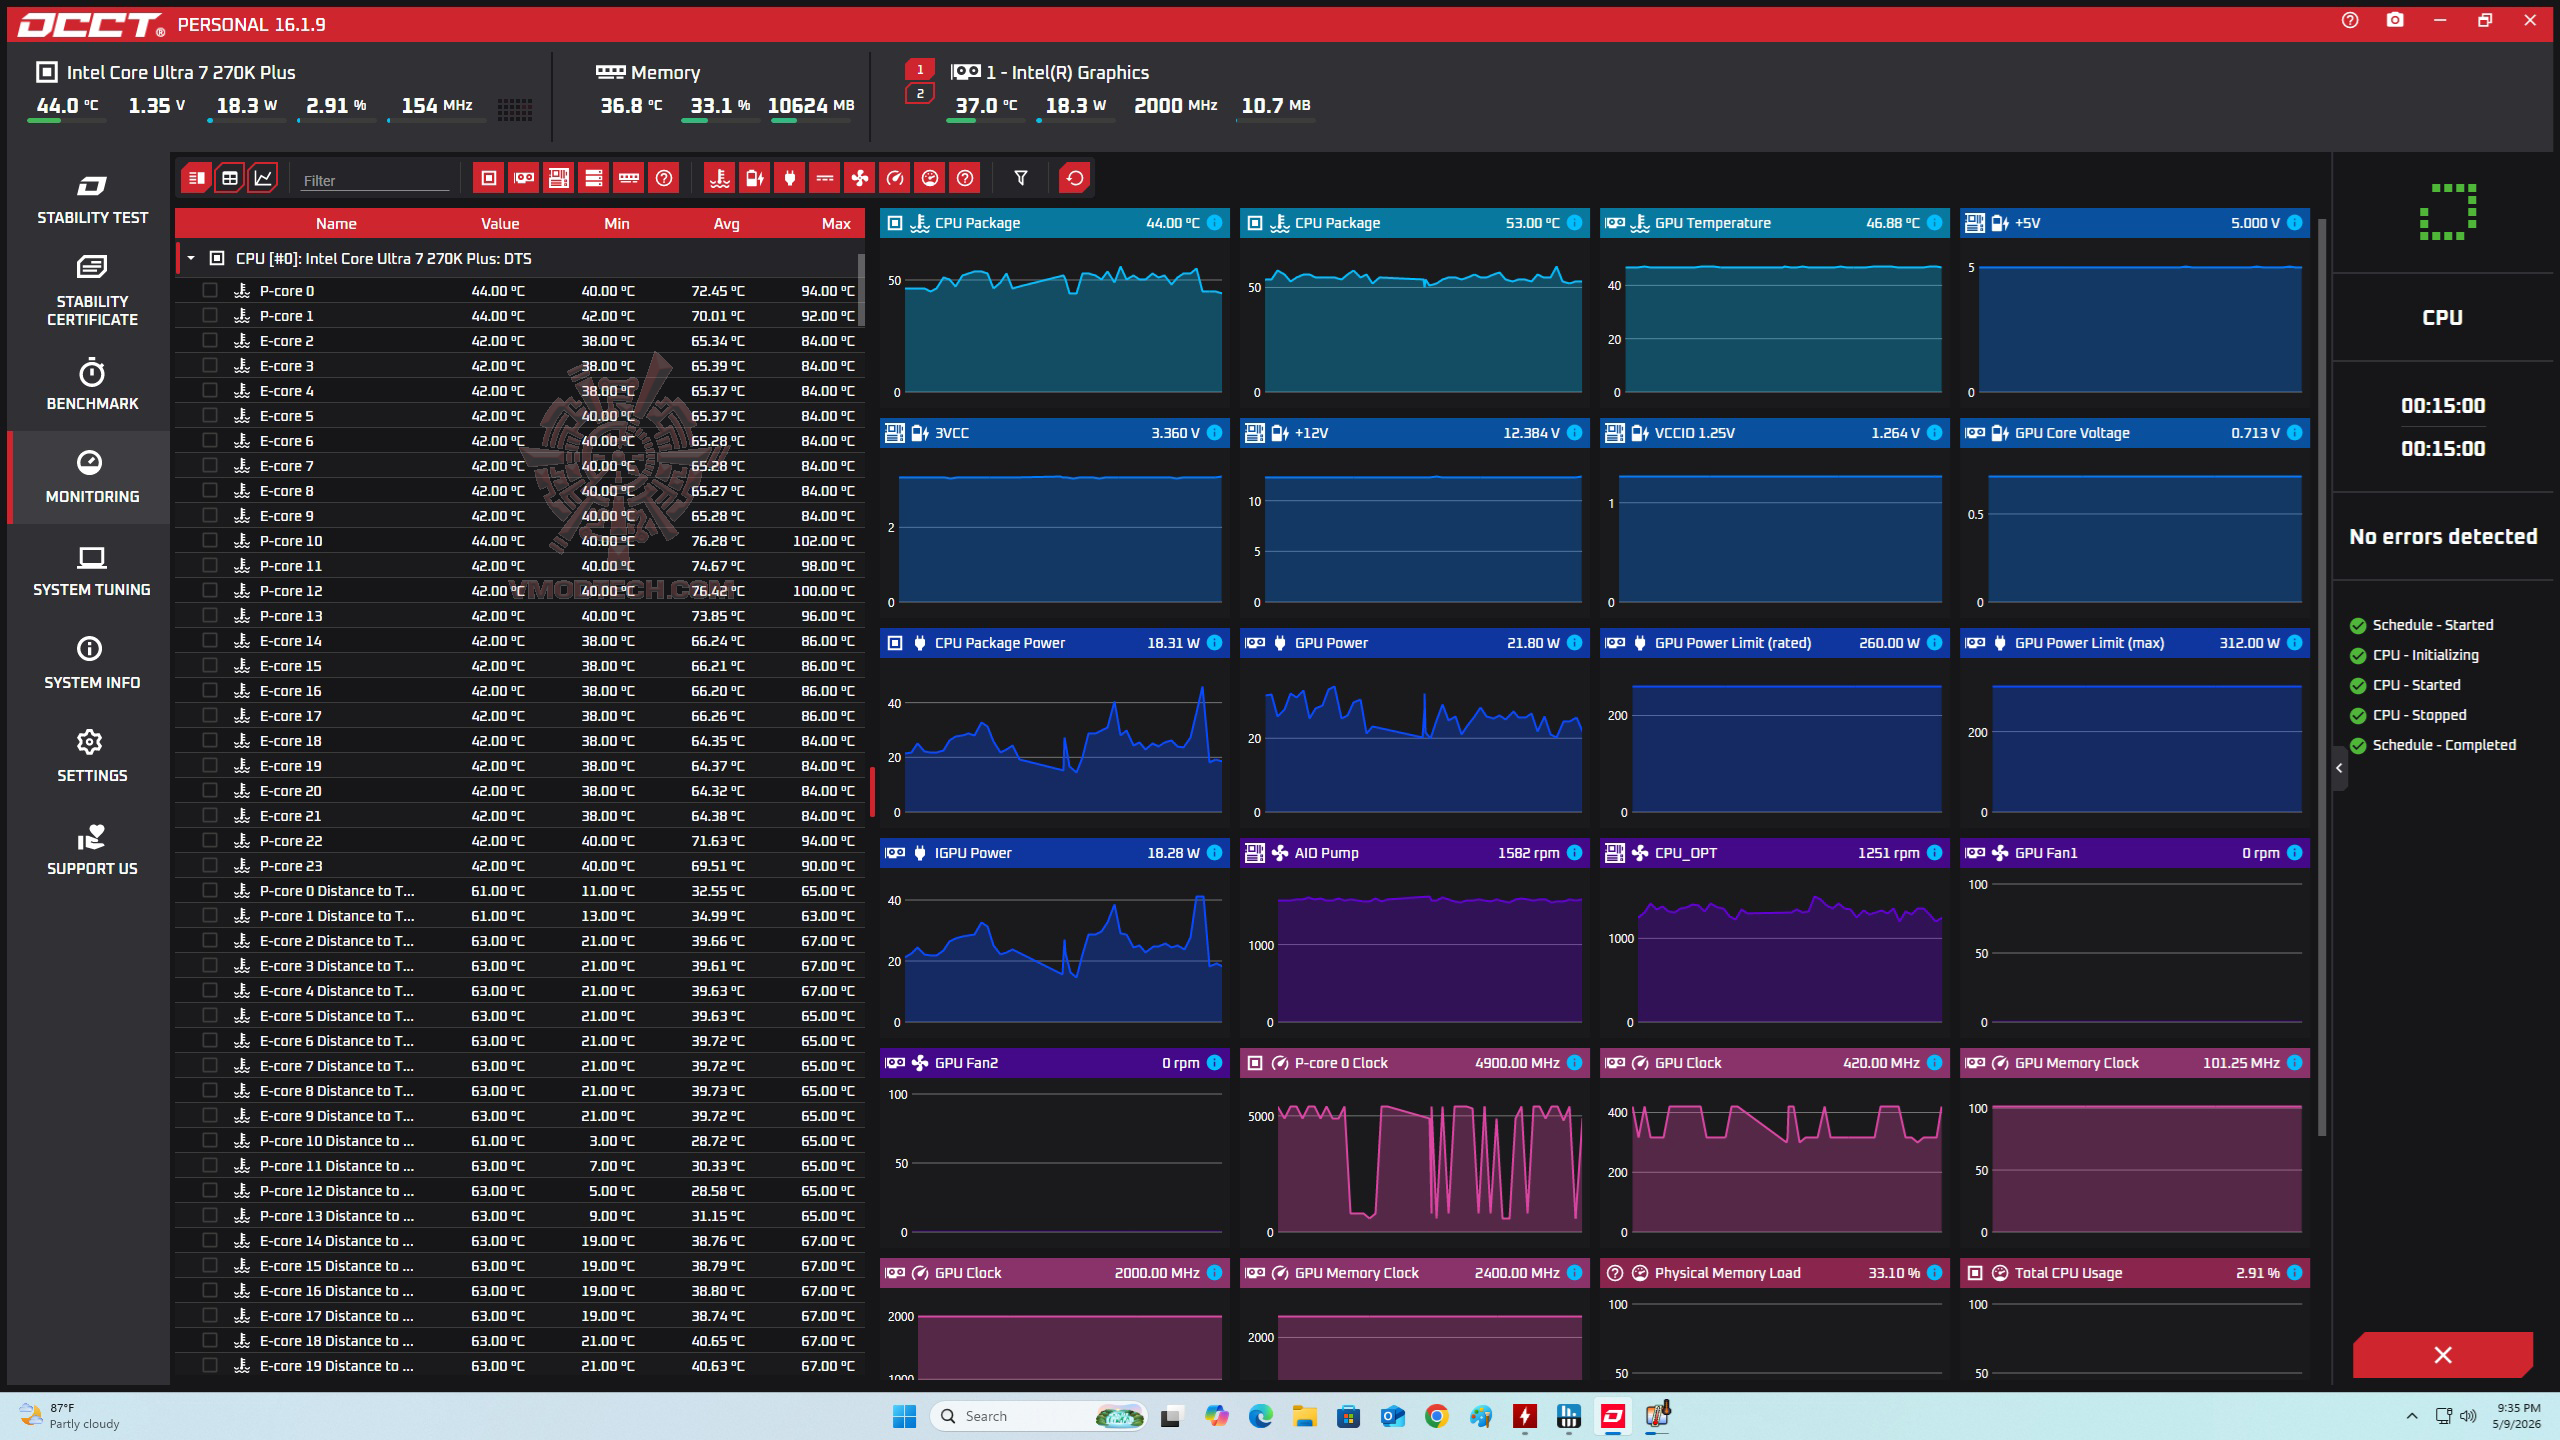Show hidden tray icons chevron in taskbar

coord(2411,1416)
